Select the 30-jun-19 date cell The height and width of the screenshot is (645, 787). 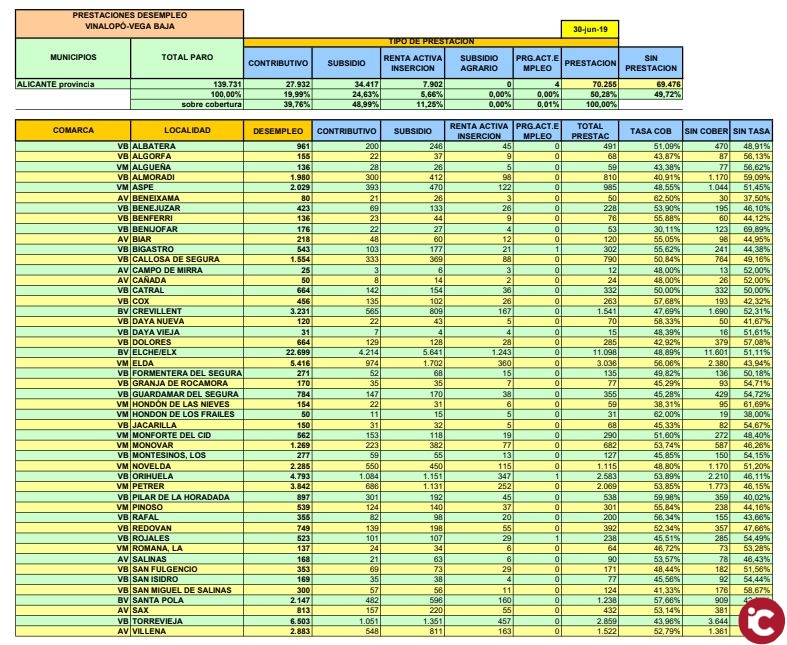(591, 30)
